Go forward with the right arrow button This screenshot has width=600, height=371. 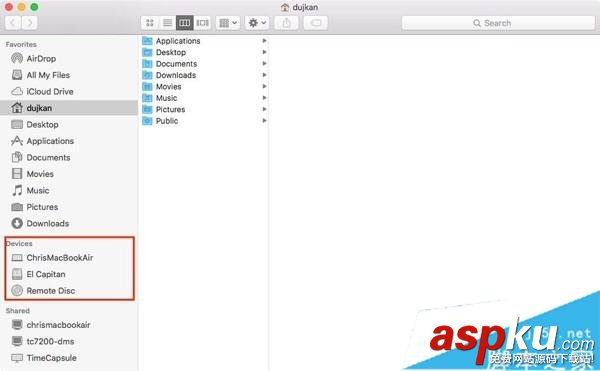29,23
